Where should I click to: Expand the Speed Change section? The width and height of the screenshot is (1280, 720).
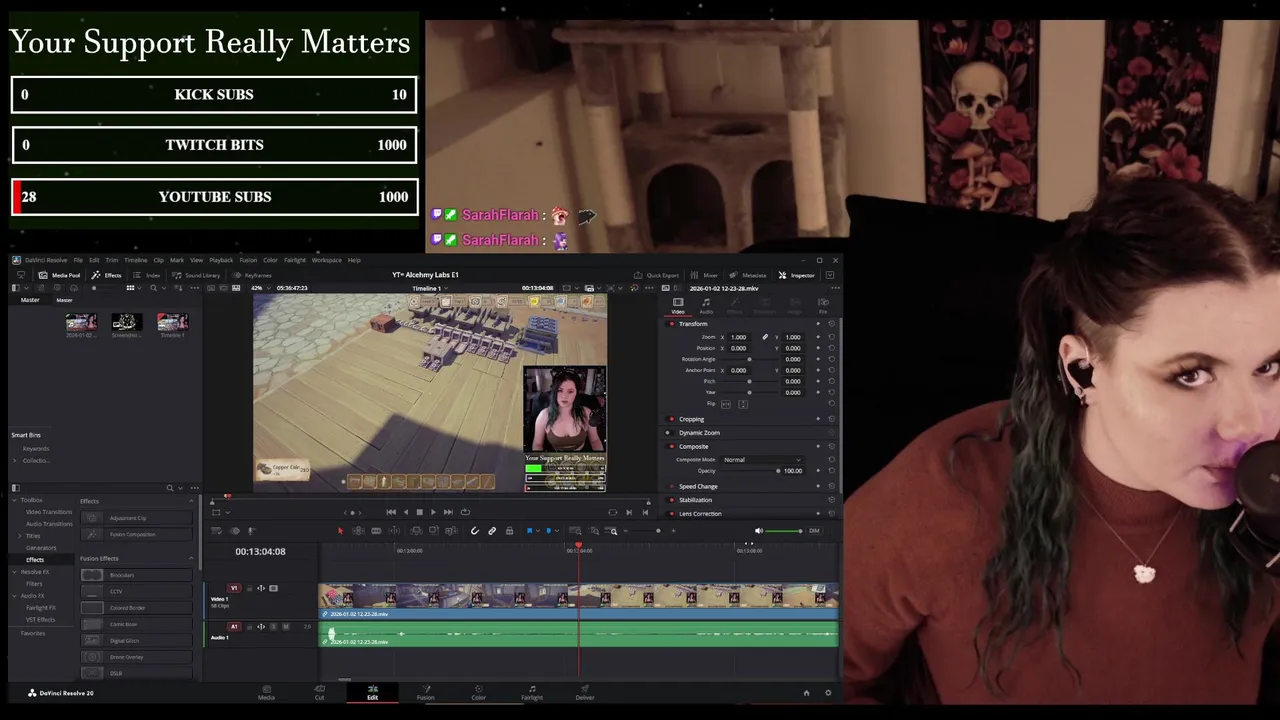coord(698,487)
